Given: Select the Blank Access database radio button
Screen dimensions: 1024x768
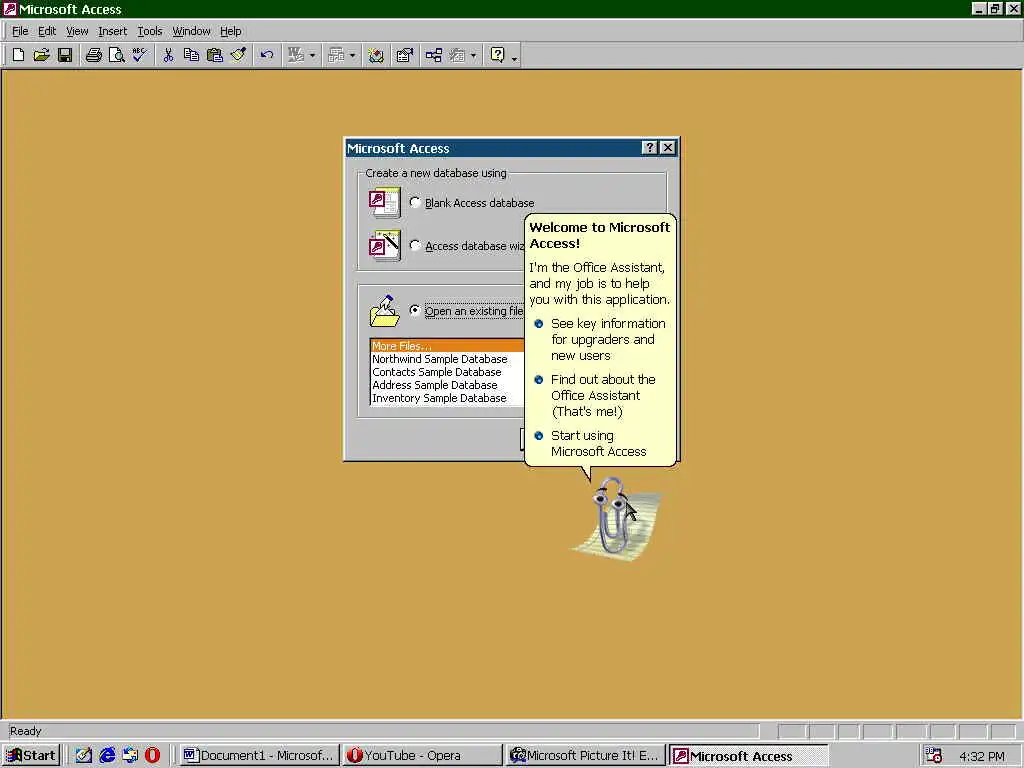Looking at the screenshot, I should (415, 202).
